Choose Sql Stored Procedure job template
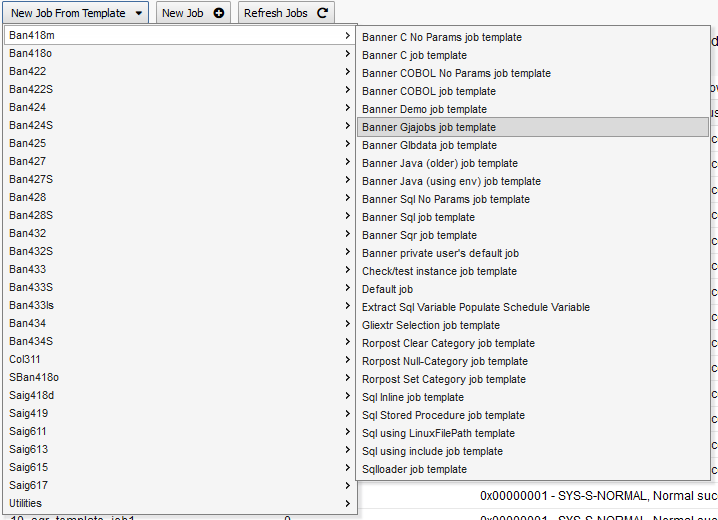 (443, 415)
